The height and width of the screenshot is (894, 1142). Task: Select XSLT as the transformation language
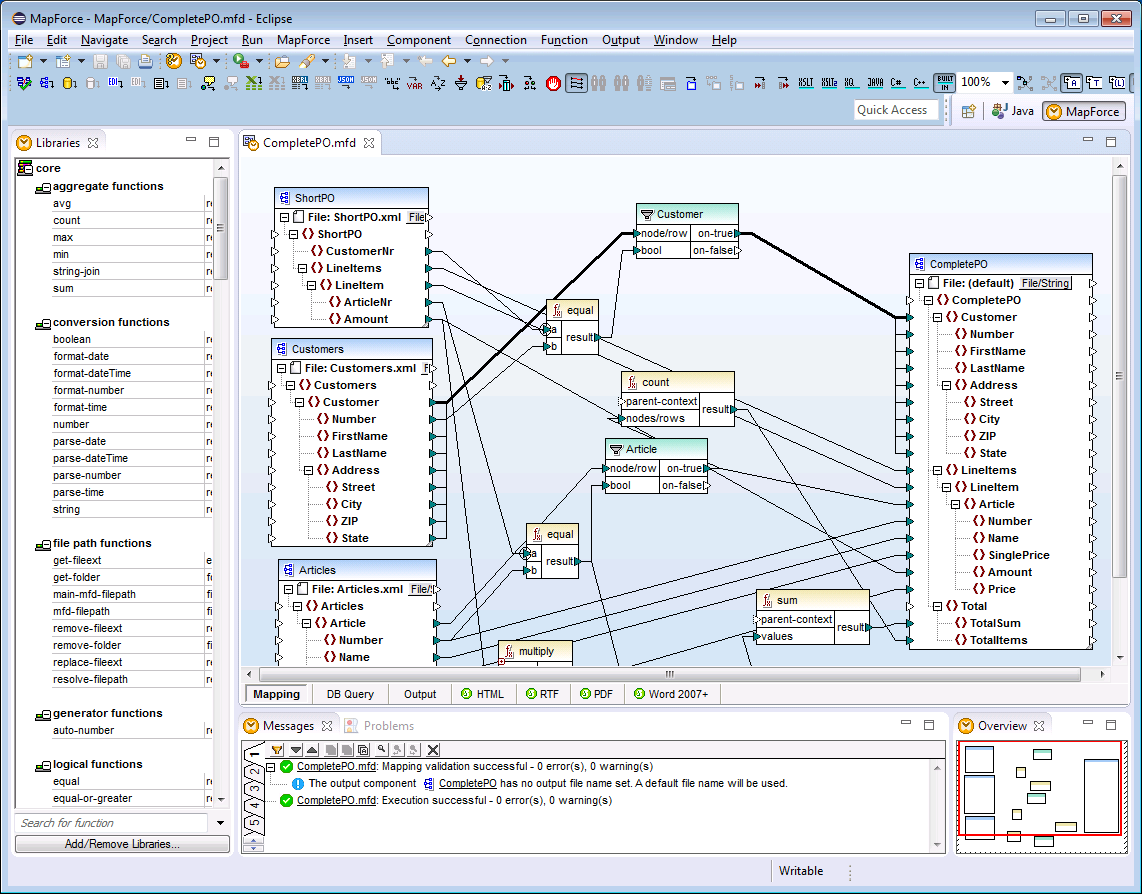tap(805, 83)
